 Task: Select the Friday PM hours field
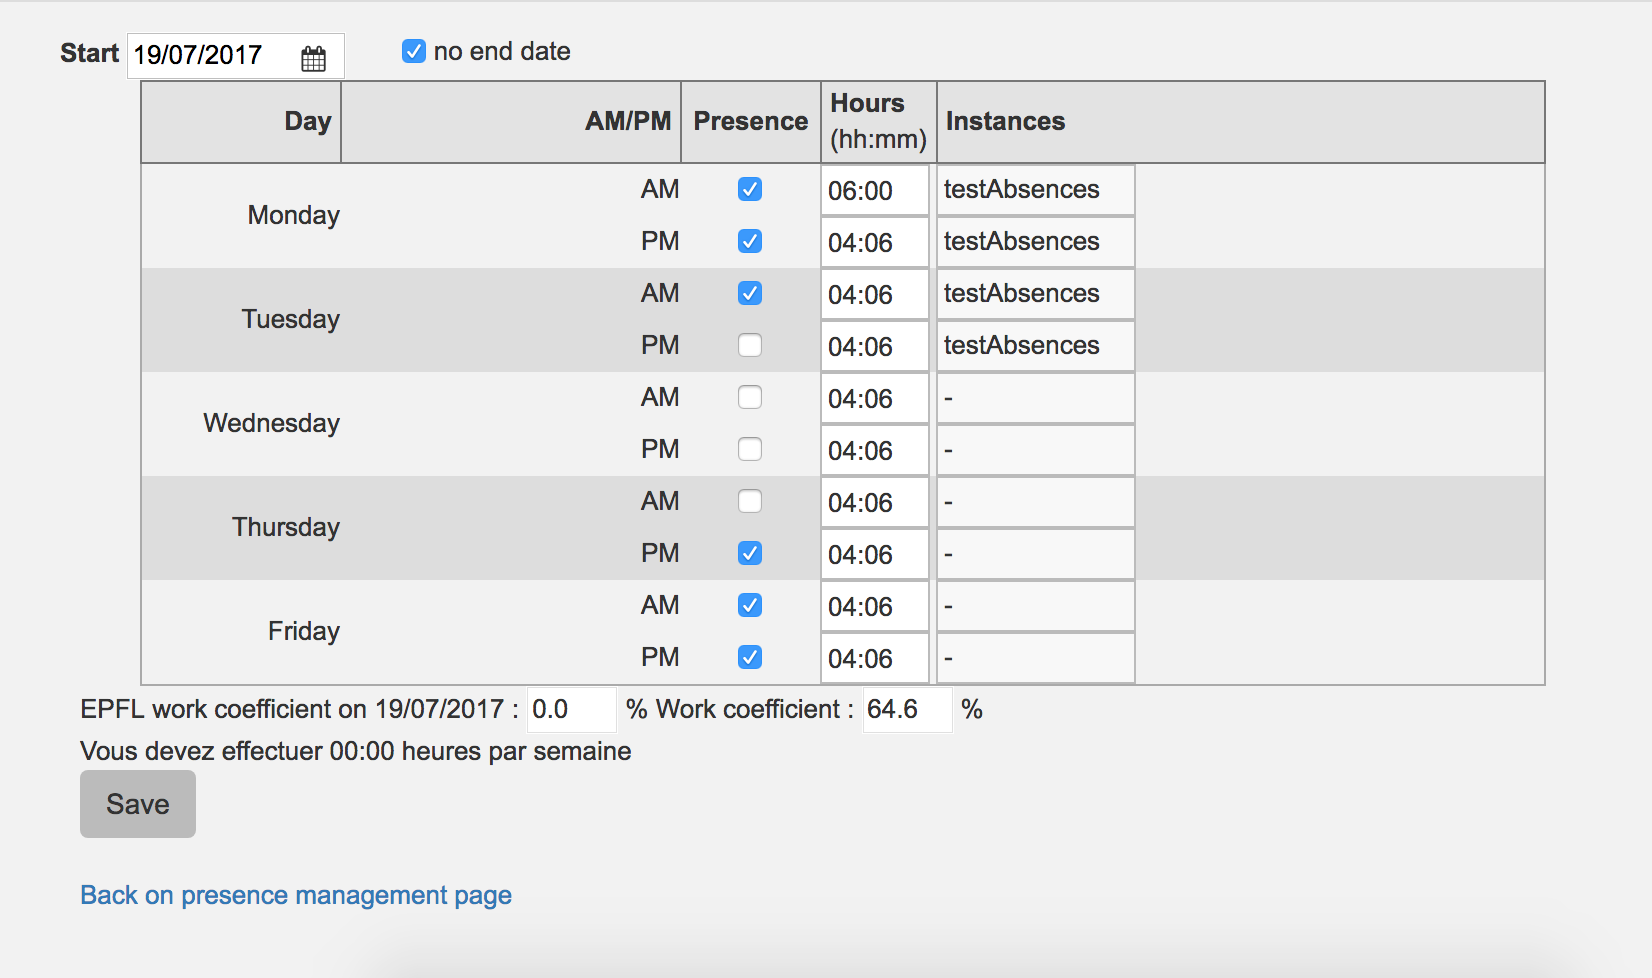click(x=874, y=659)
